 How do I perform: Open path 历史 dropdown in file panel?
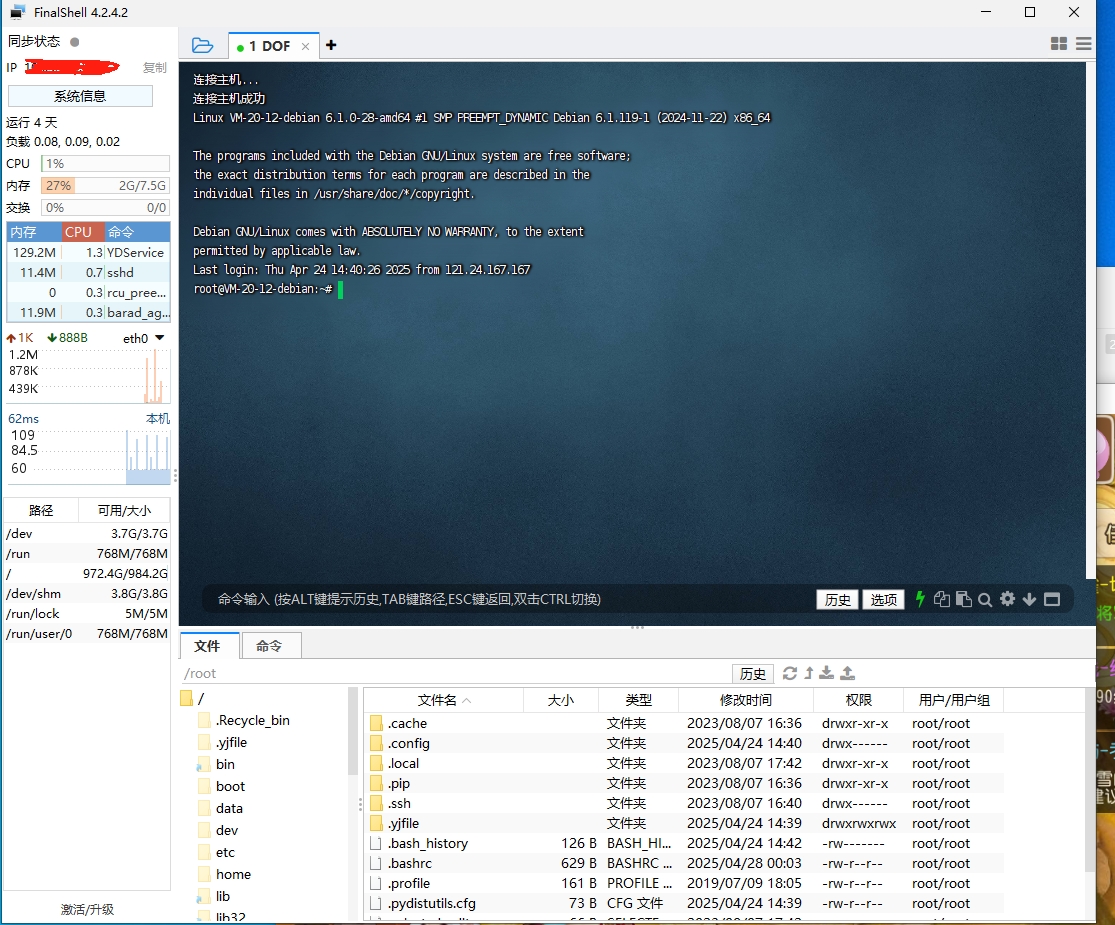pyautogui.click(x=753, y=674)
